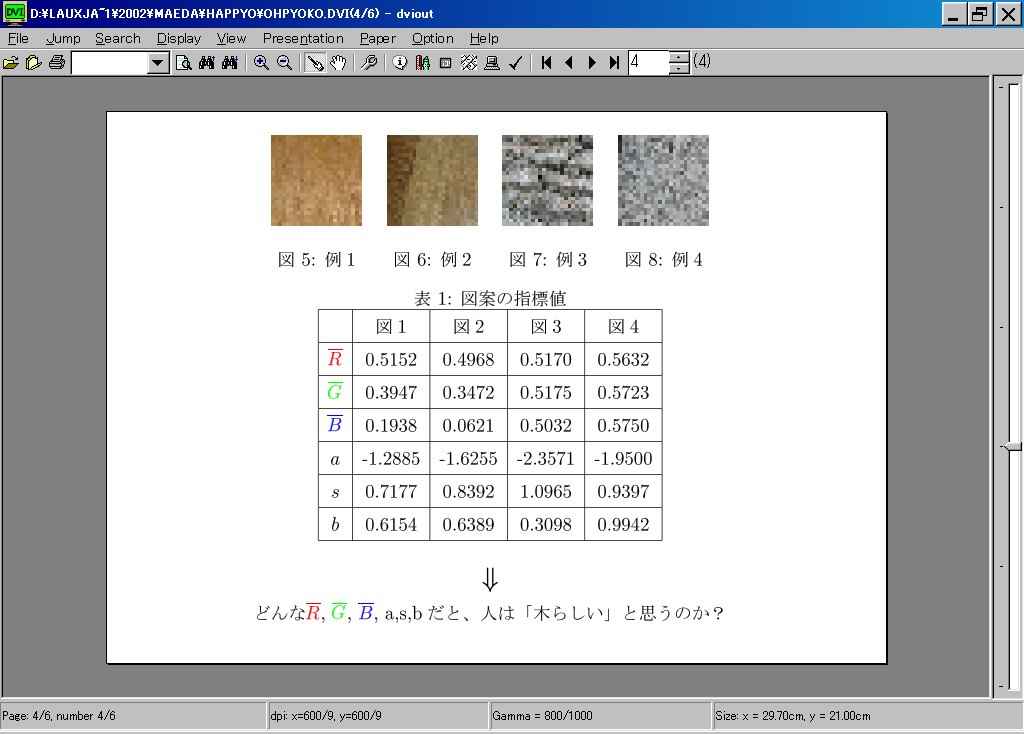
Task: Click status bar Size x = 29.70cm entry
Action: pos(793,716)
